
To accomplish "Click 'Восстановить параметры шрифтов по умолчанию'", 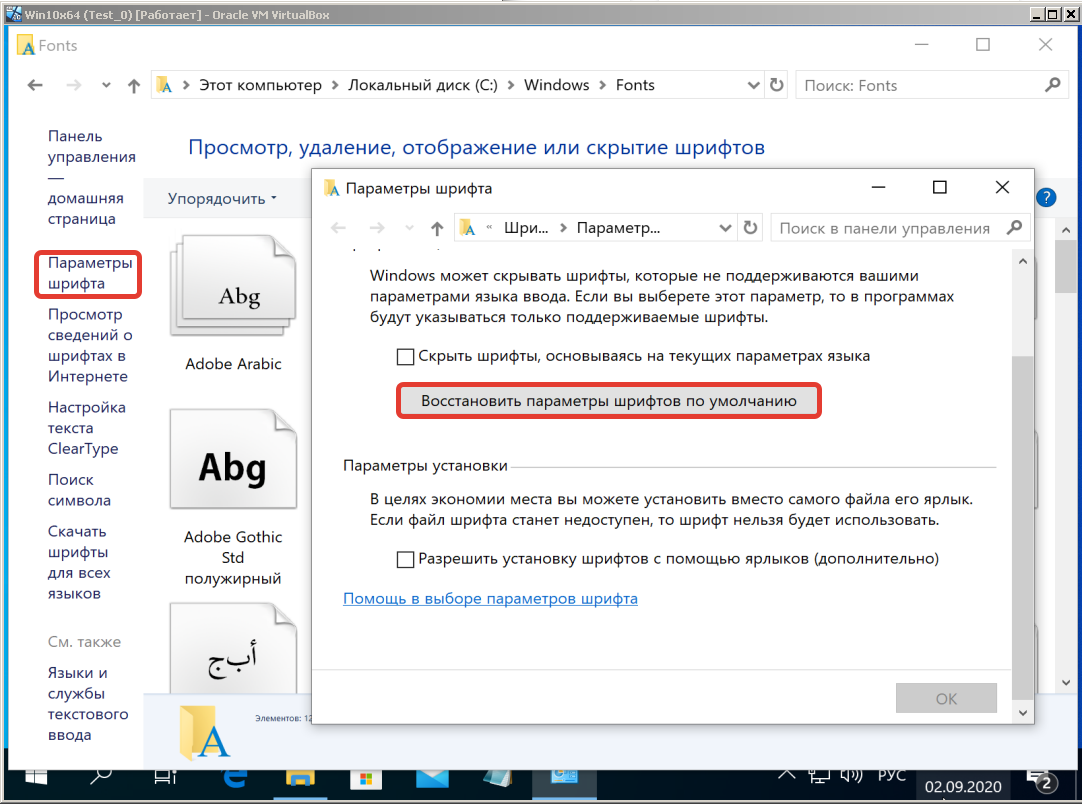I will pos(609,401).
